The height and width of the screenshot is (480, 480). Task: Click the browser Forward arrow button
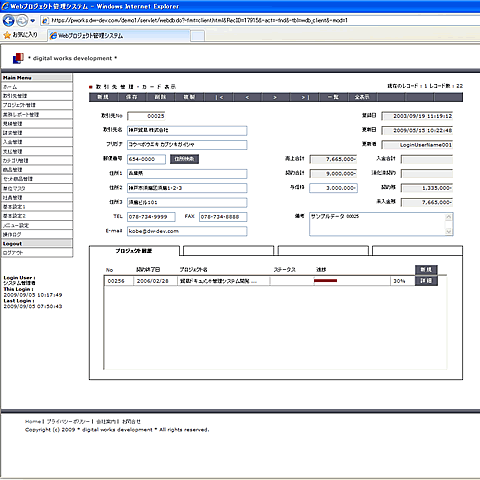[22, 21]
